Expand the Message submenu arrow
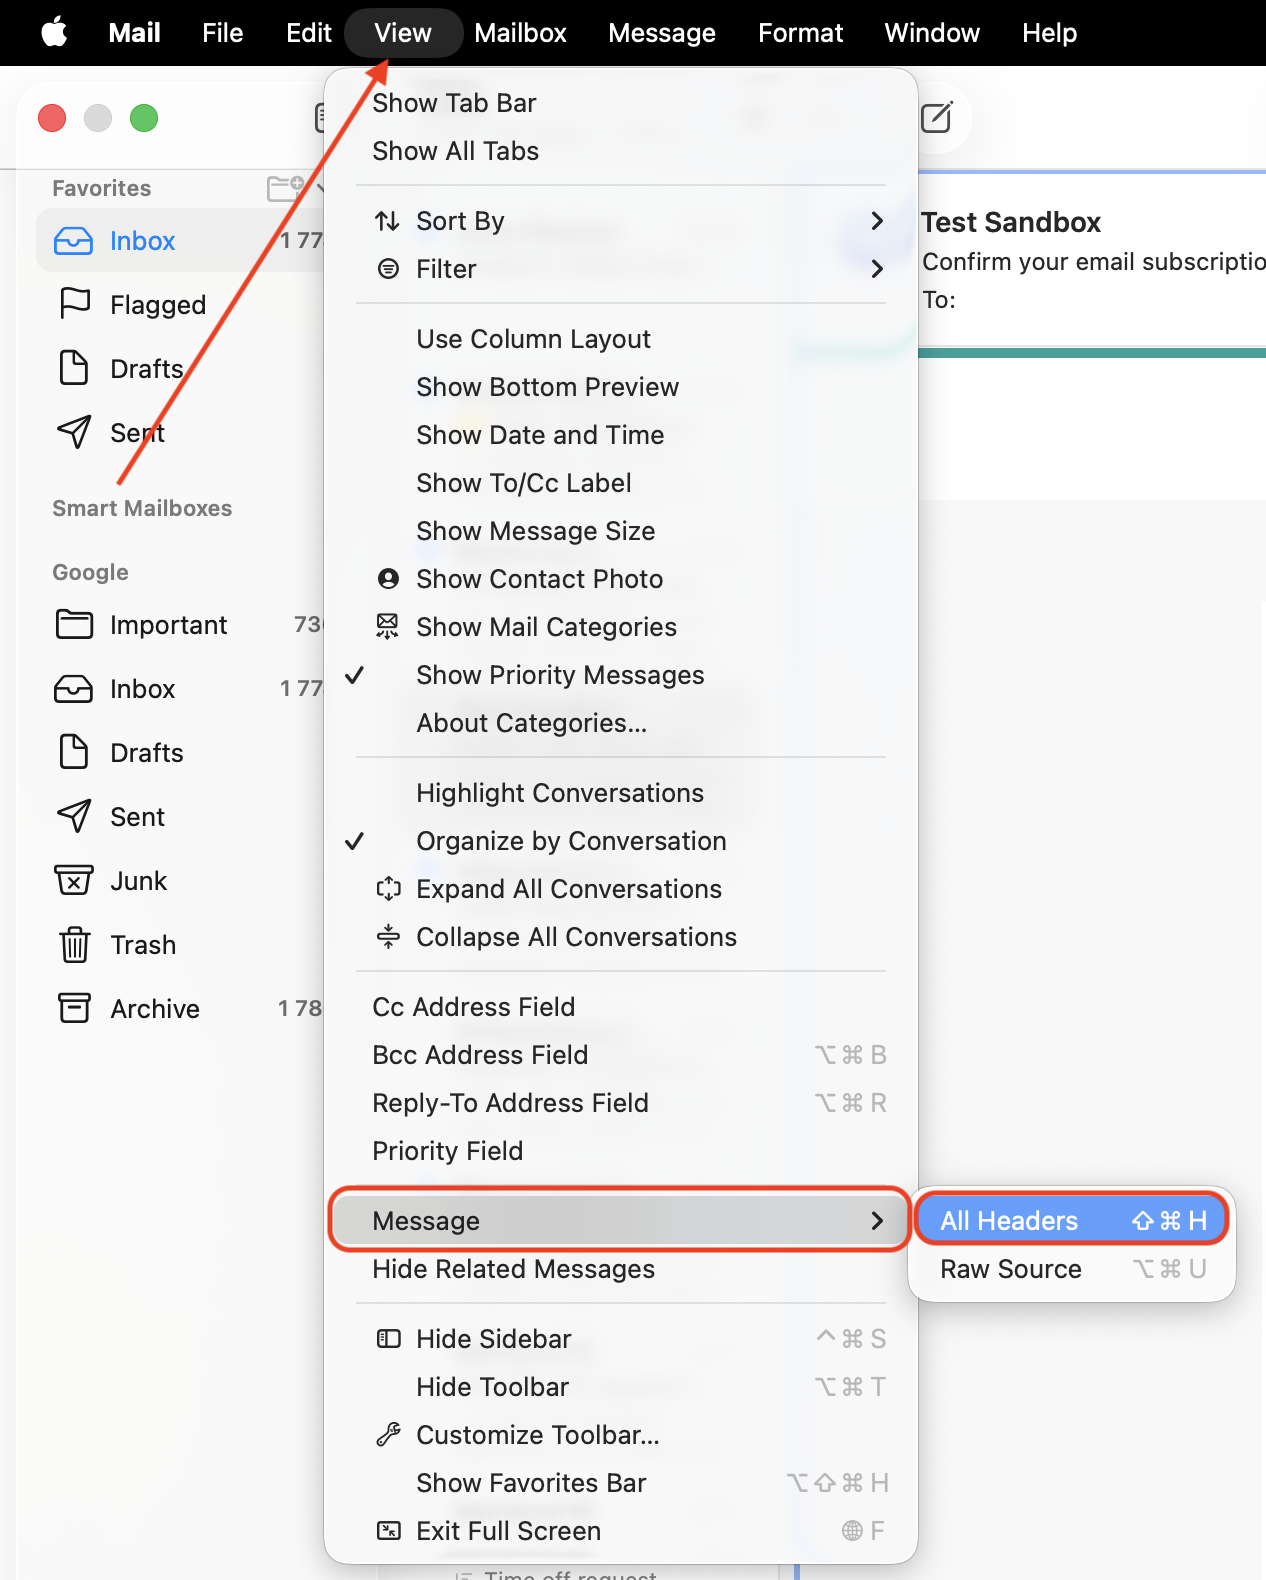 [877, 1221]
